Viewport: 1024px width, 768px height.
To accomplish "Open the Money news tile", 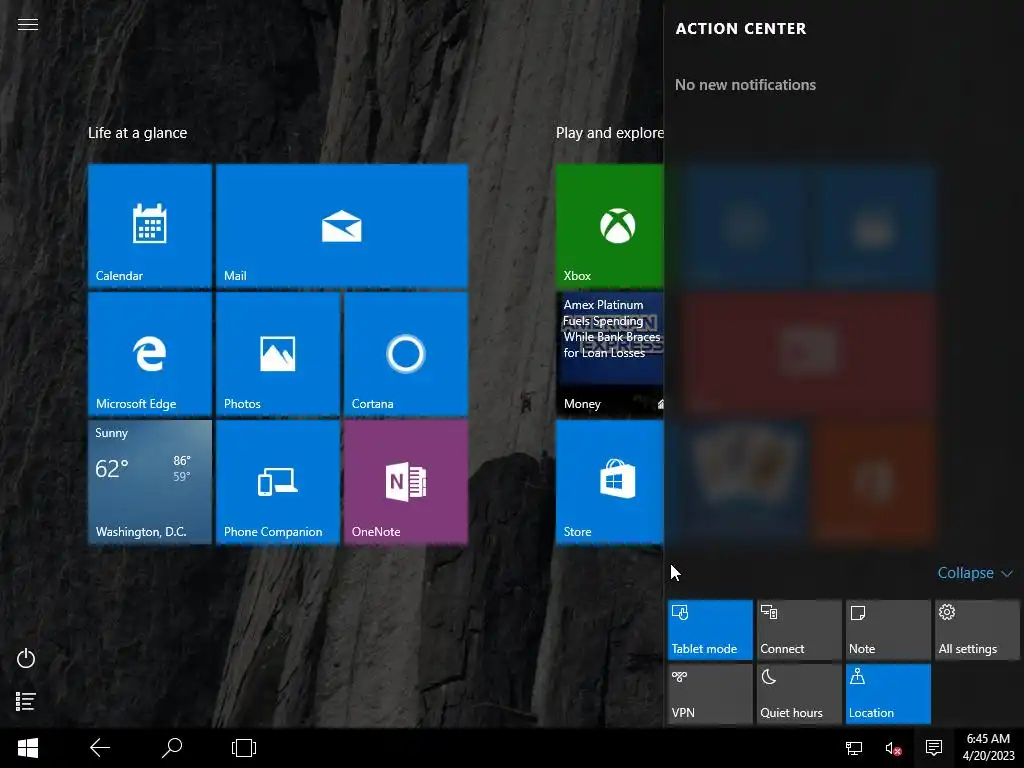I will click(609, 353).
